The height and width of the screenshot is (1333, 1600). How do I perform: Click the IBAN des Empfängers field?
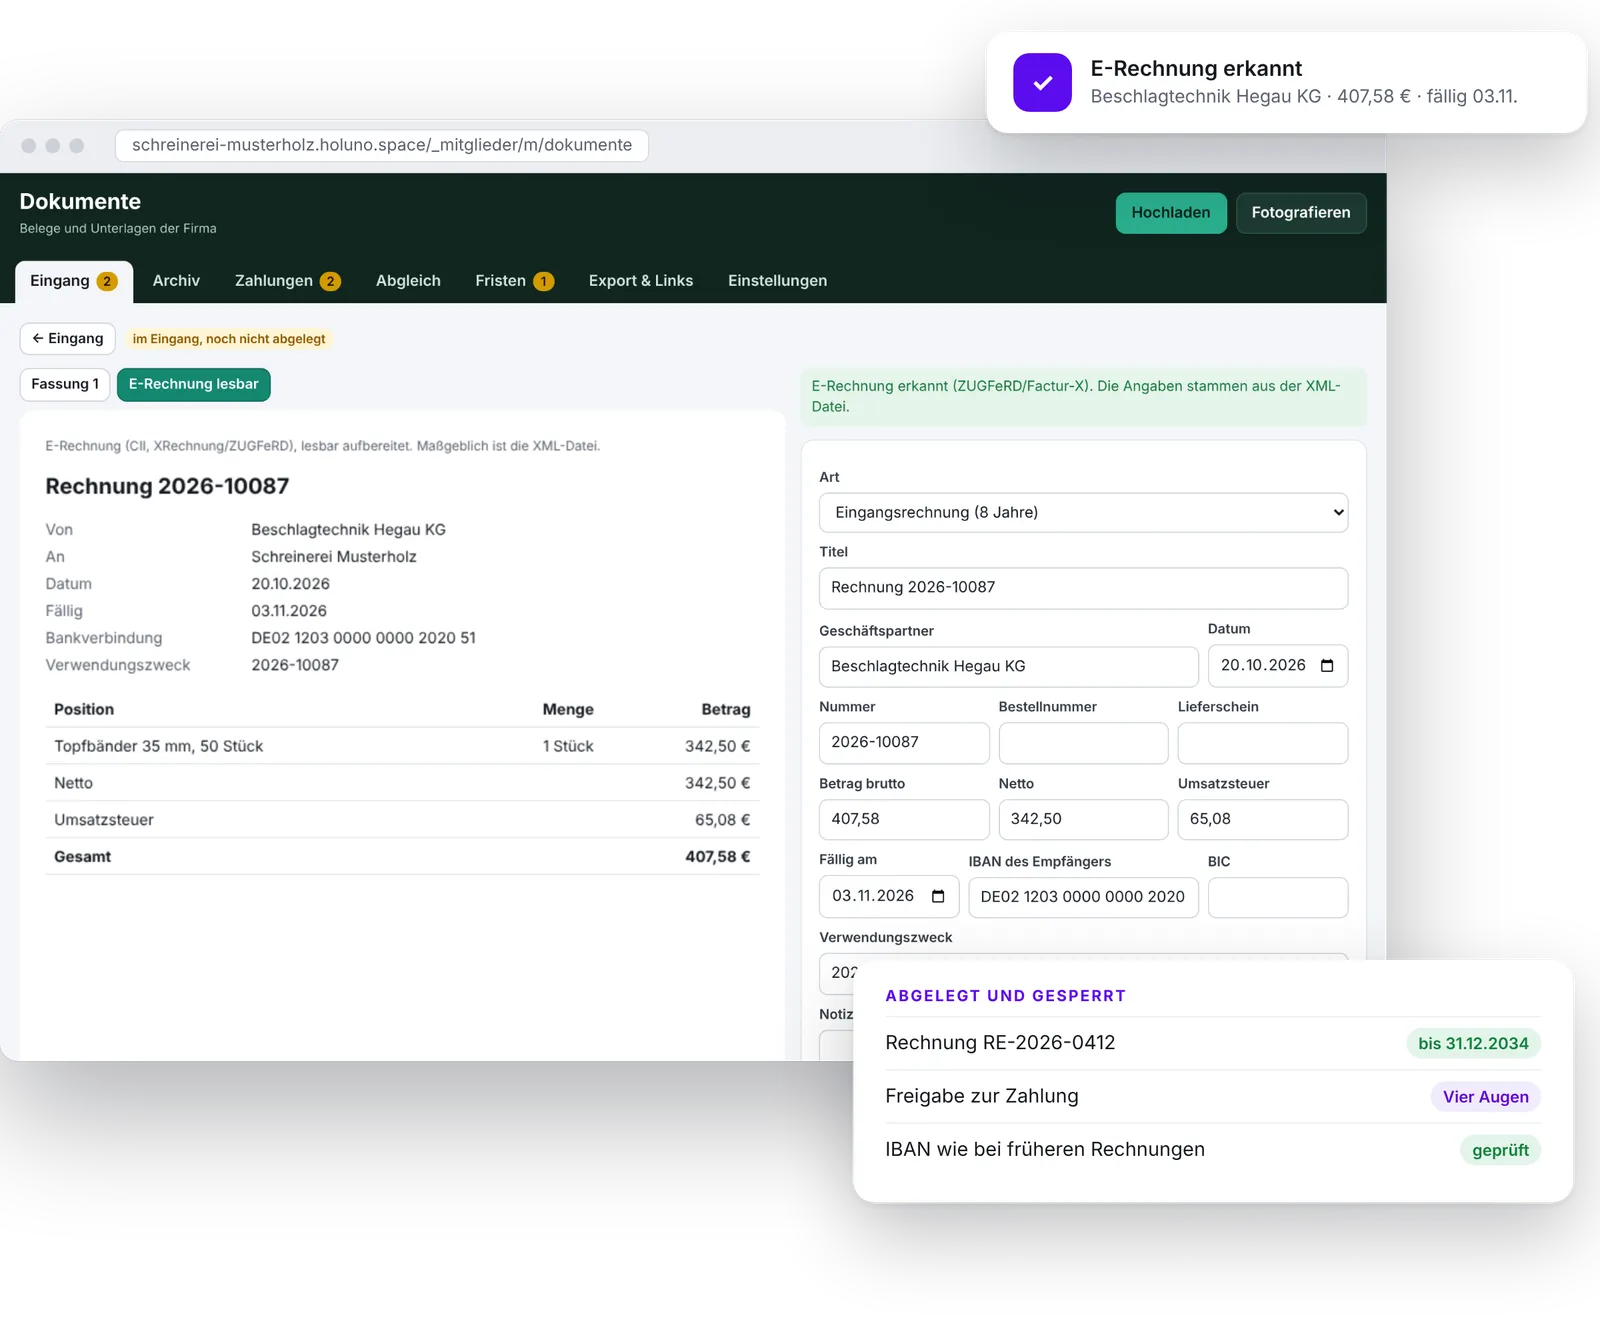pyautogui.click(x=1083, y=897)
